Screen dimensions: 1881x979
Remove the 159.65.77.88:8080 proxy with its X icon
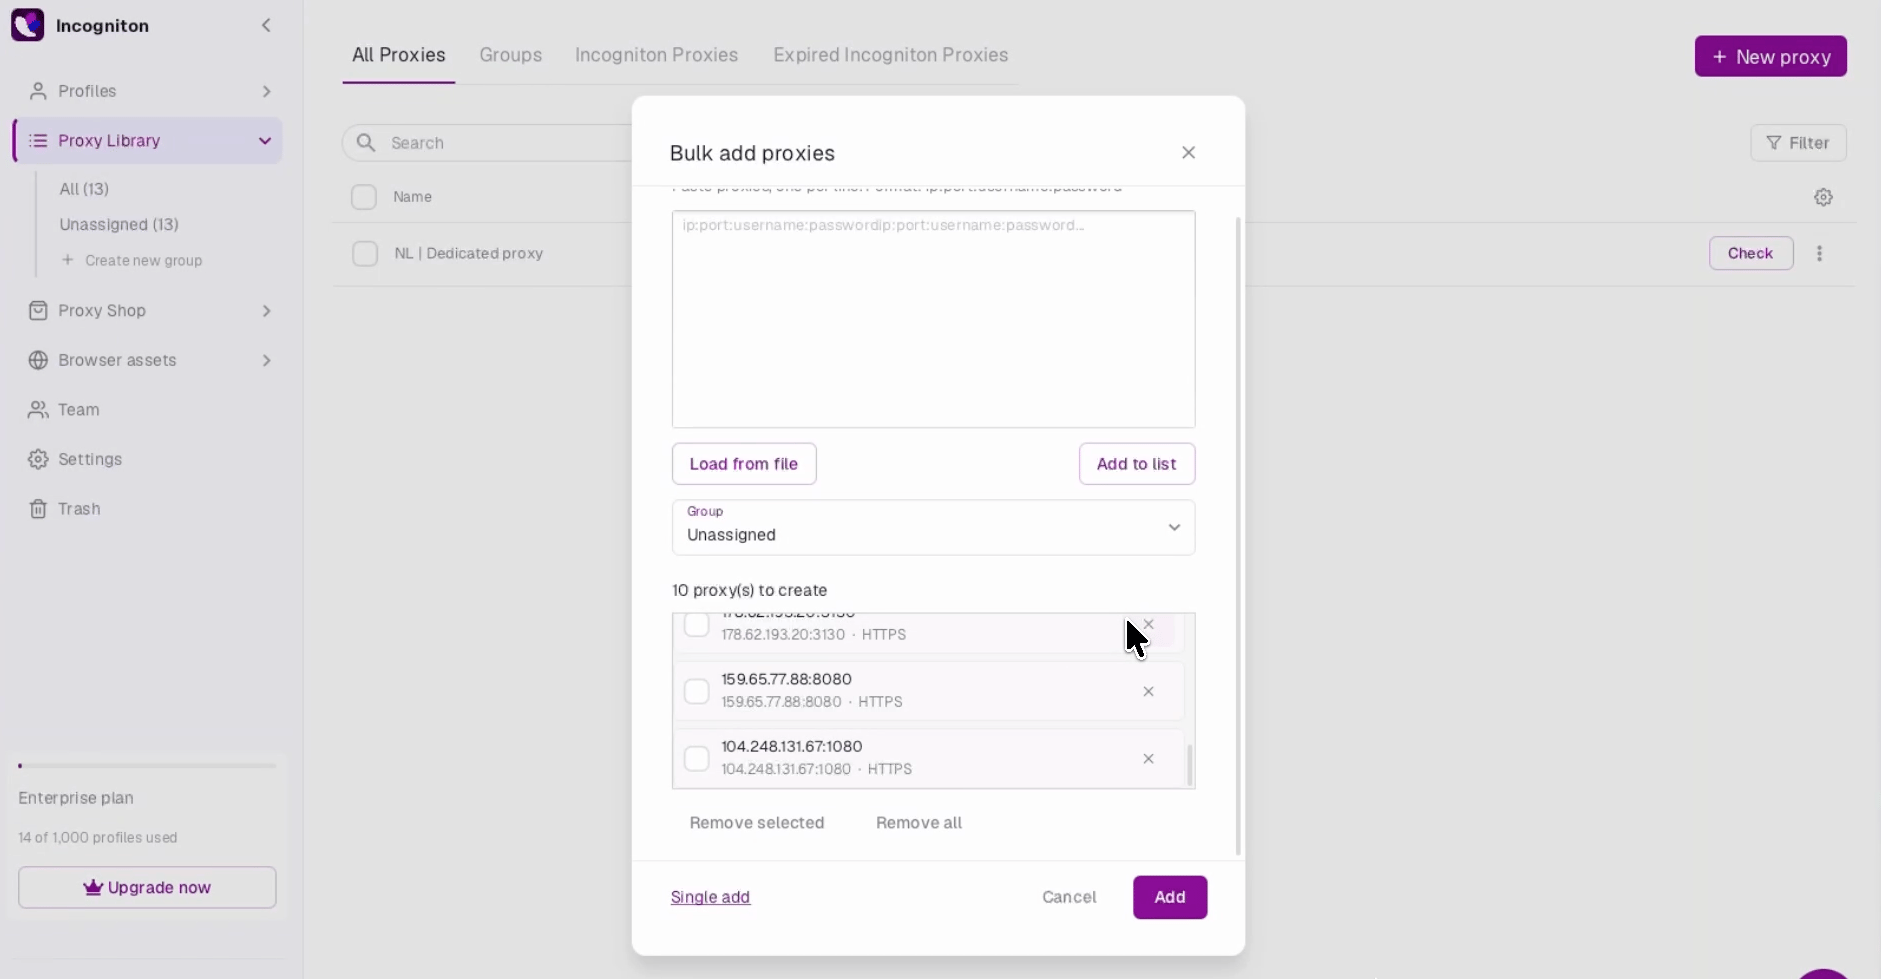coord(1148,691)
